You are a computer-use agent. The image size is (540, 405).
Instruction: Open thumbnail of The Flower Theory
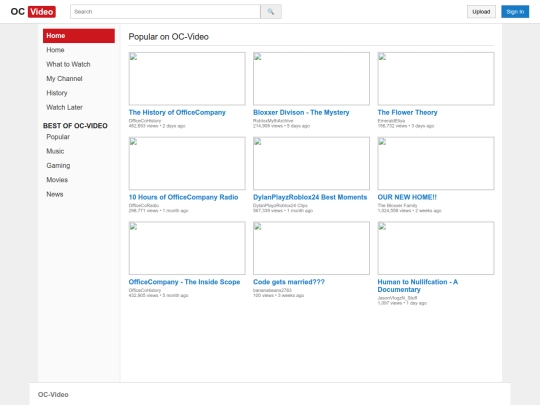pos(436,79)
